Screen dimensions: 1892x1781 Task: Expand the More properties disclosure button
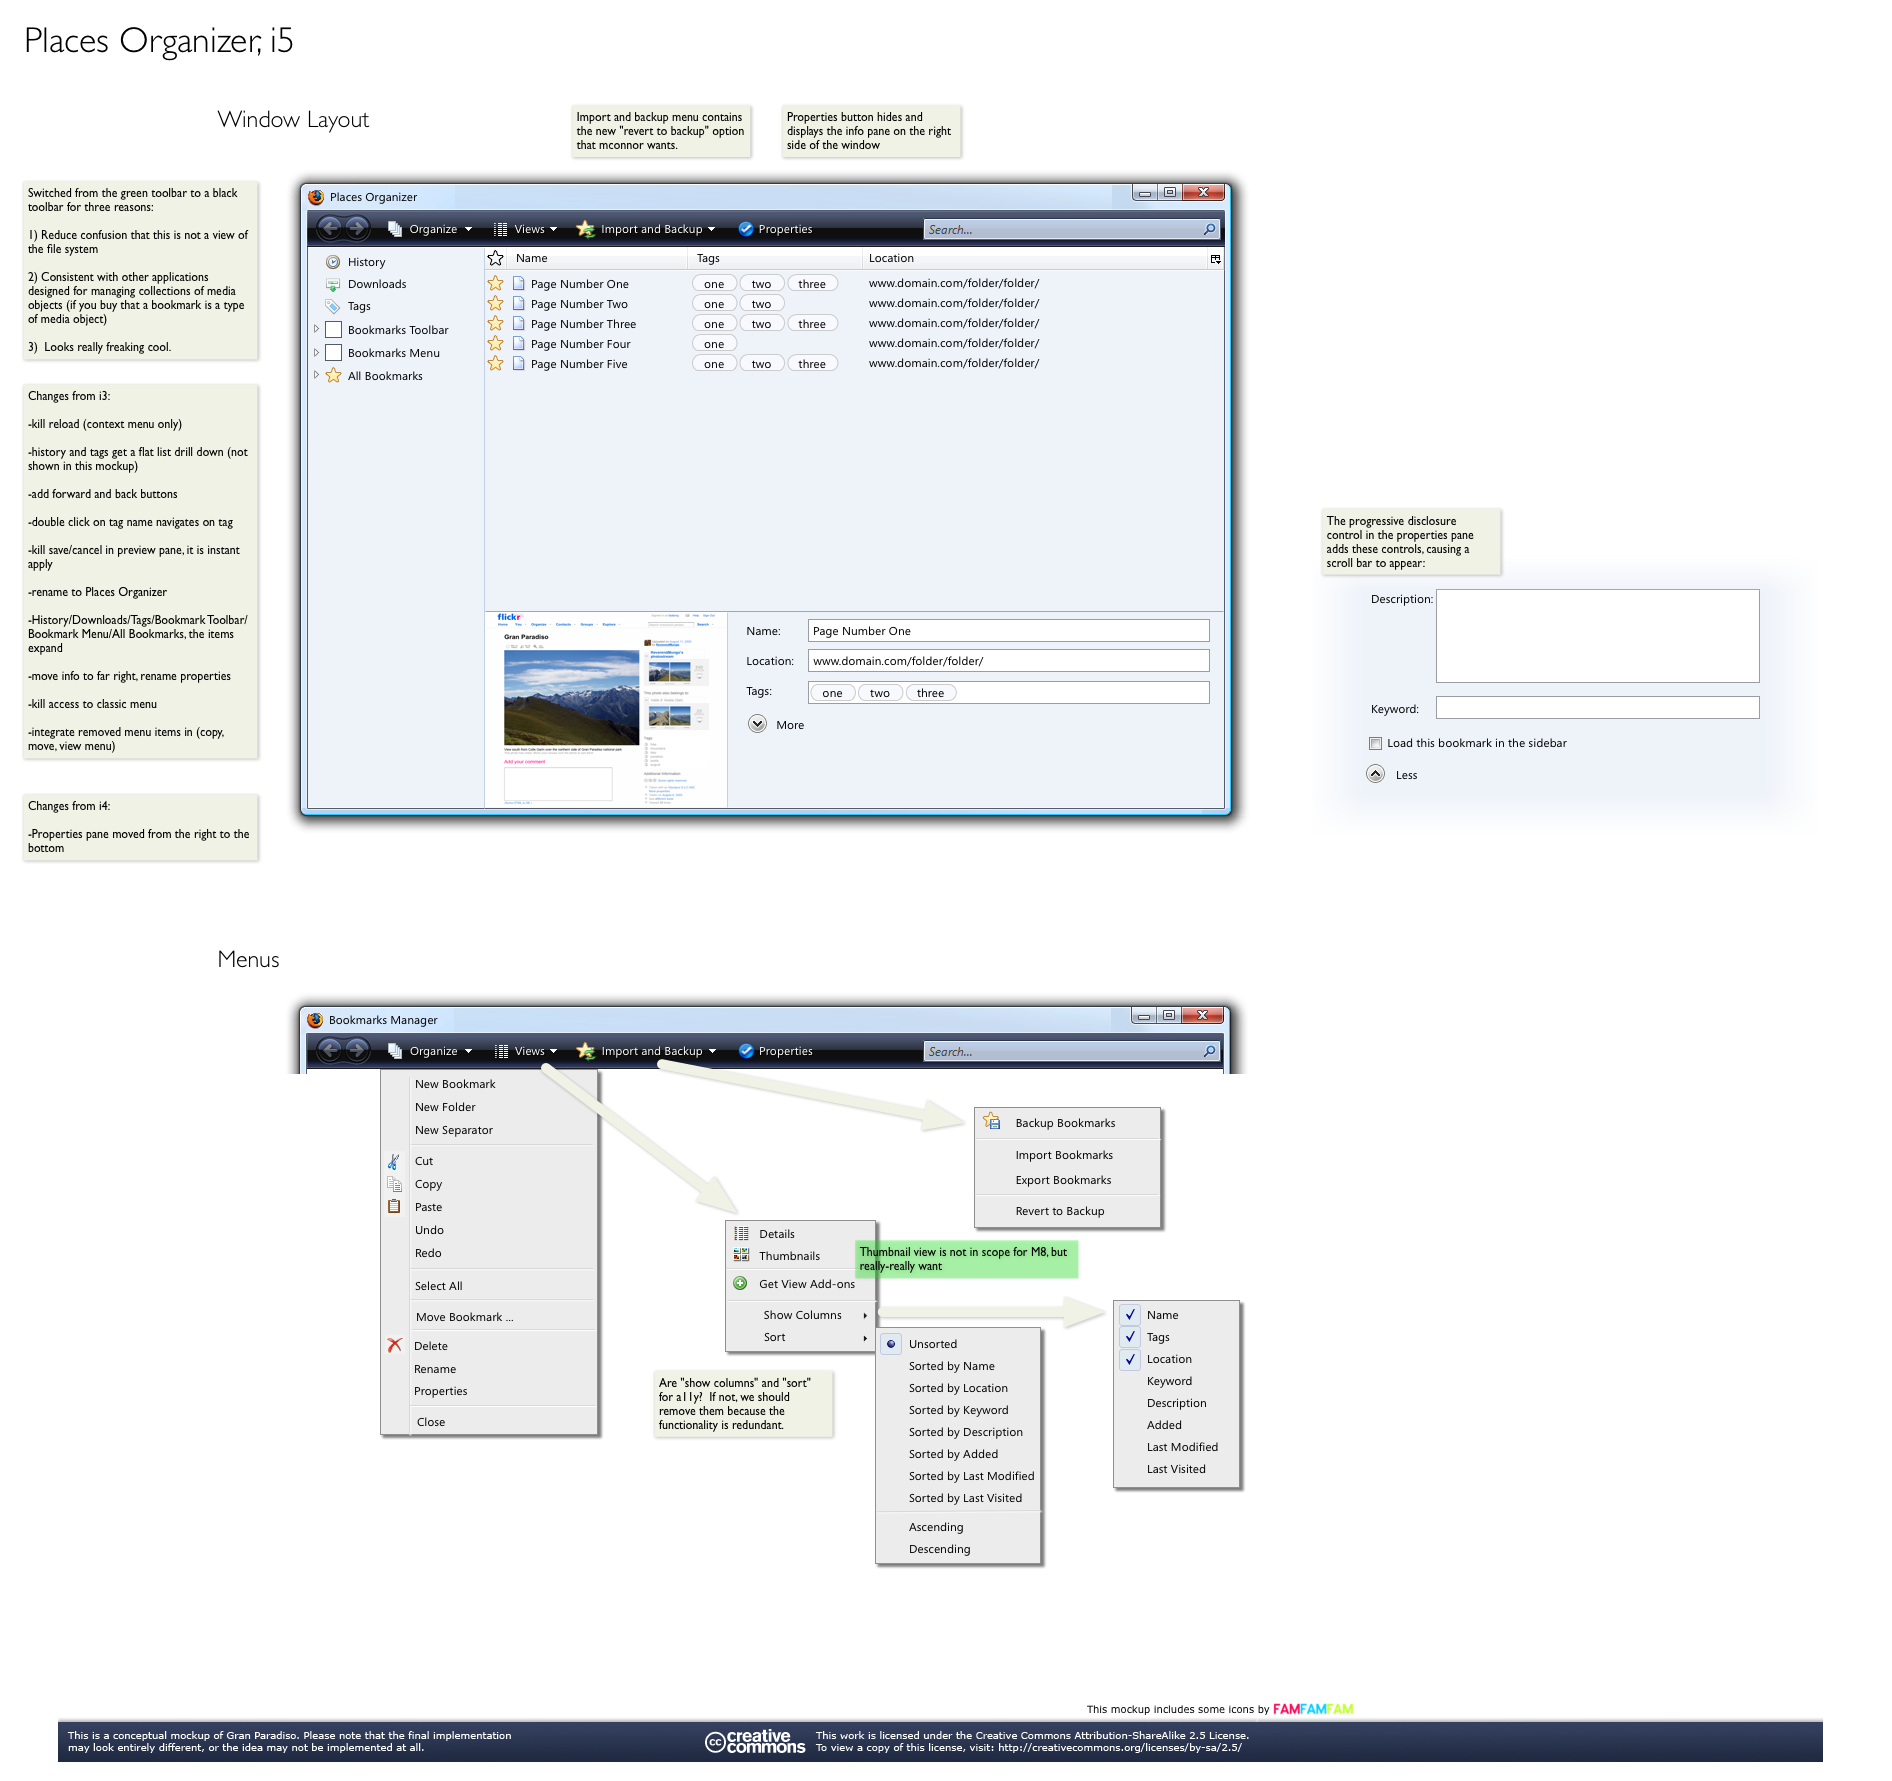tap(758, 725)
